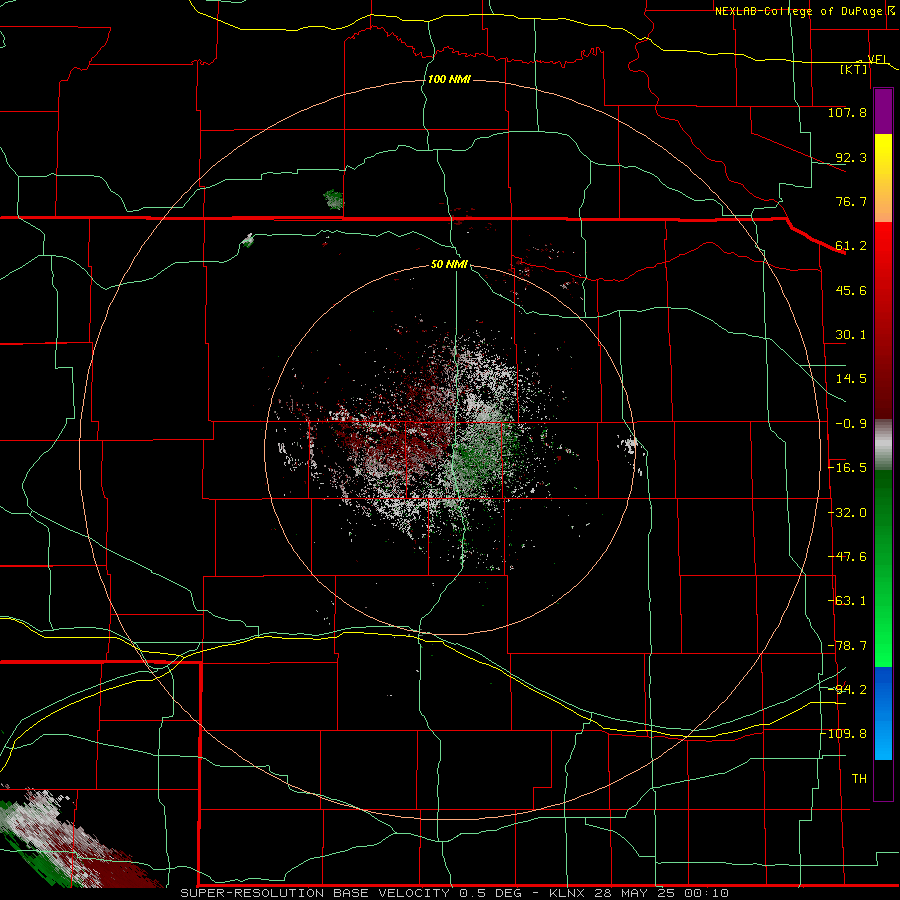
Task: Click the TH legend label
Action: pyautogui.click(x=859, y=778)
